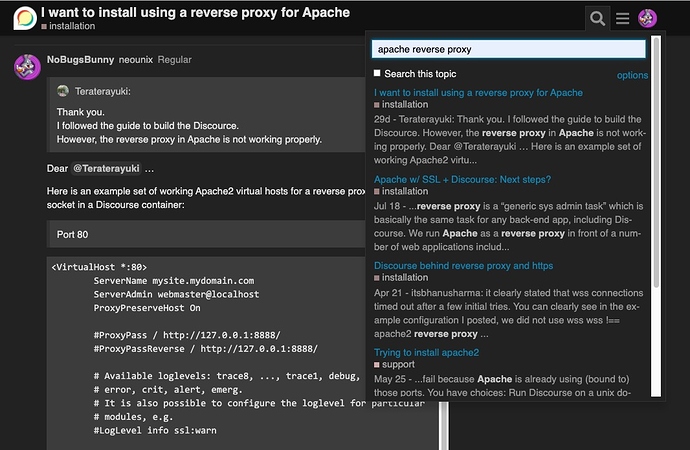Open result 'I want to install using a reverse proxy for Apache'
The height and width of the screenshot is (450, 690).
(478, 93)
